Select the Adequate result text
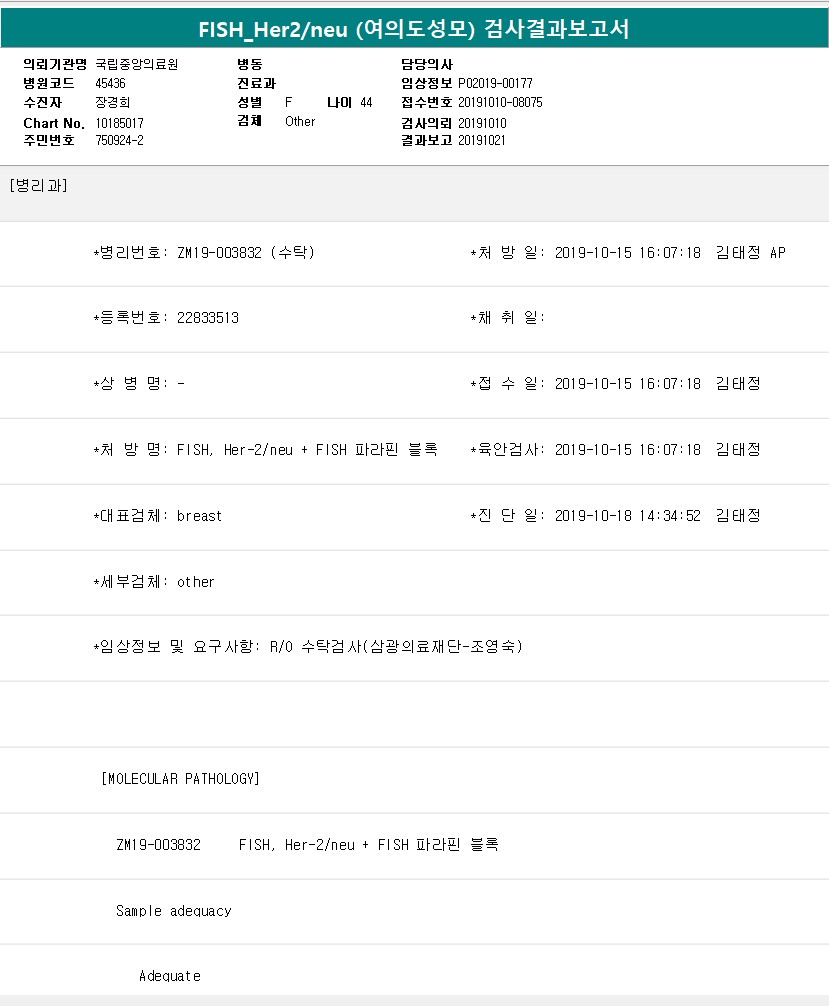Image resolution: width=829 pixels, height=1006 pixels. pos(170,975)
